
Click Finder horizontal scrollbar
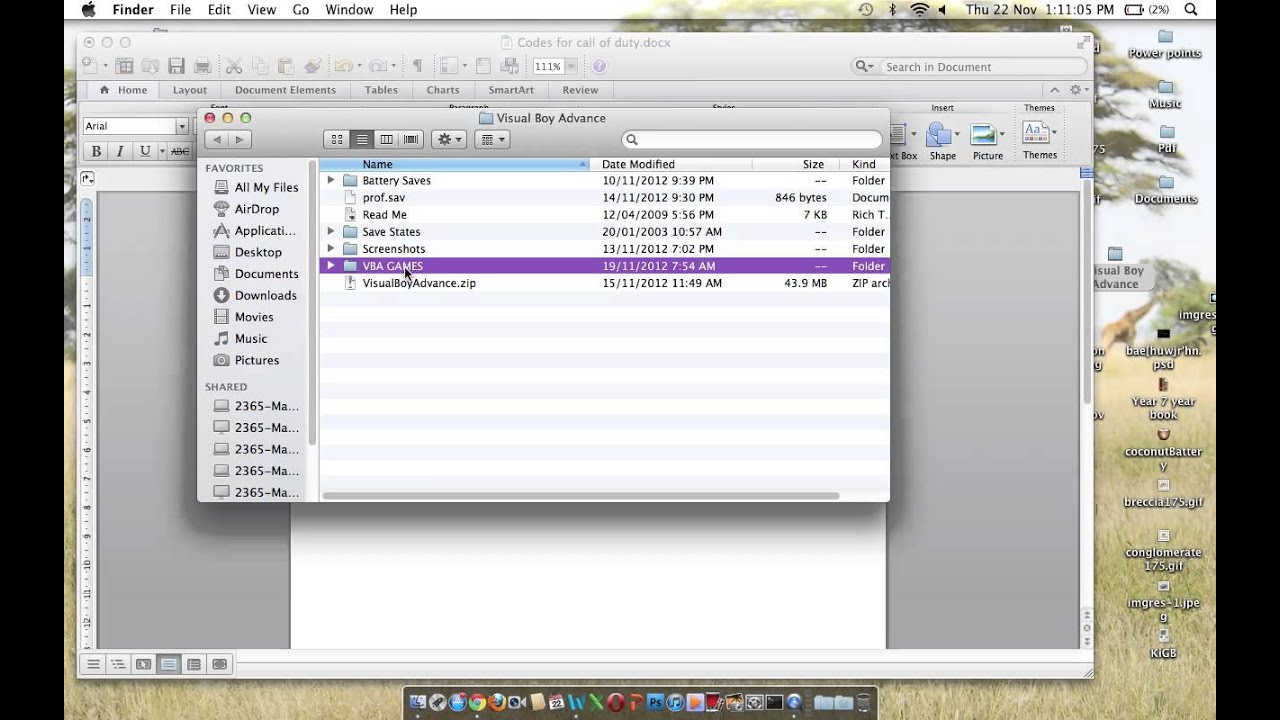pos(582,496)
